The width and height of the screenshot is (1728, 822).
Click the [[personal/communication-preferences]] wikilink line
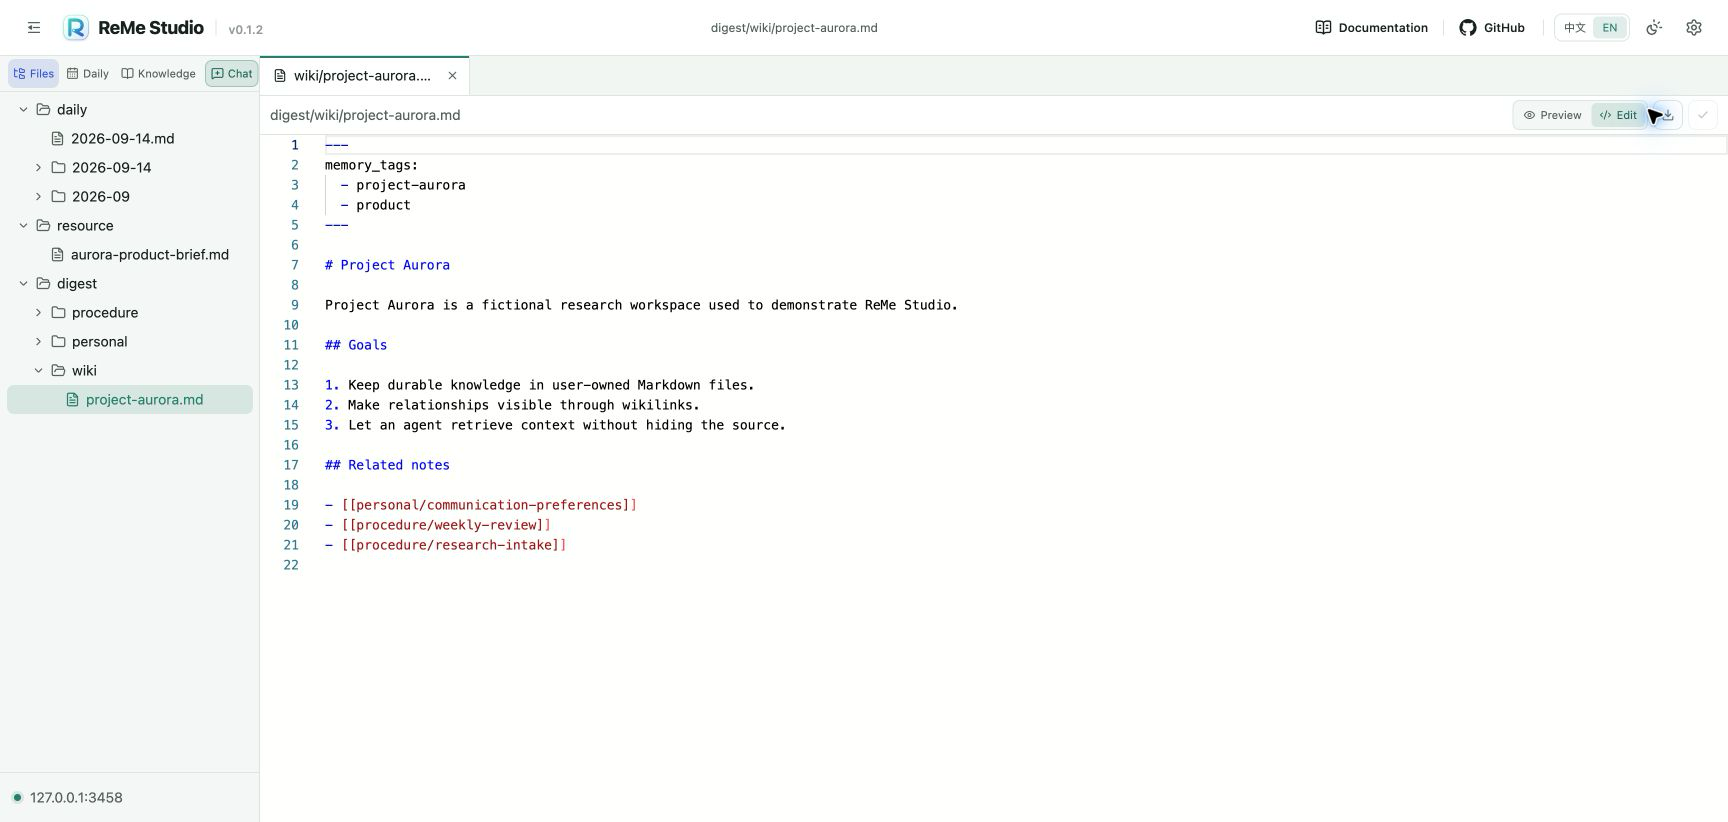[481, 505]
